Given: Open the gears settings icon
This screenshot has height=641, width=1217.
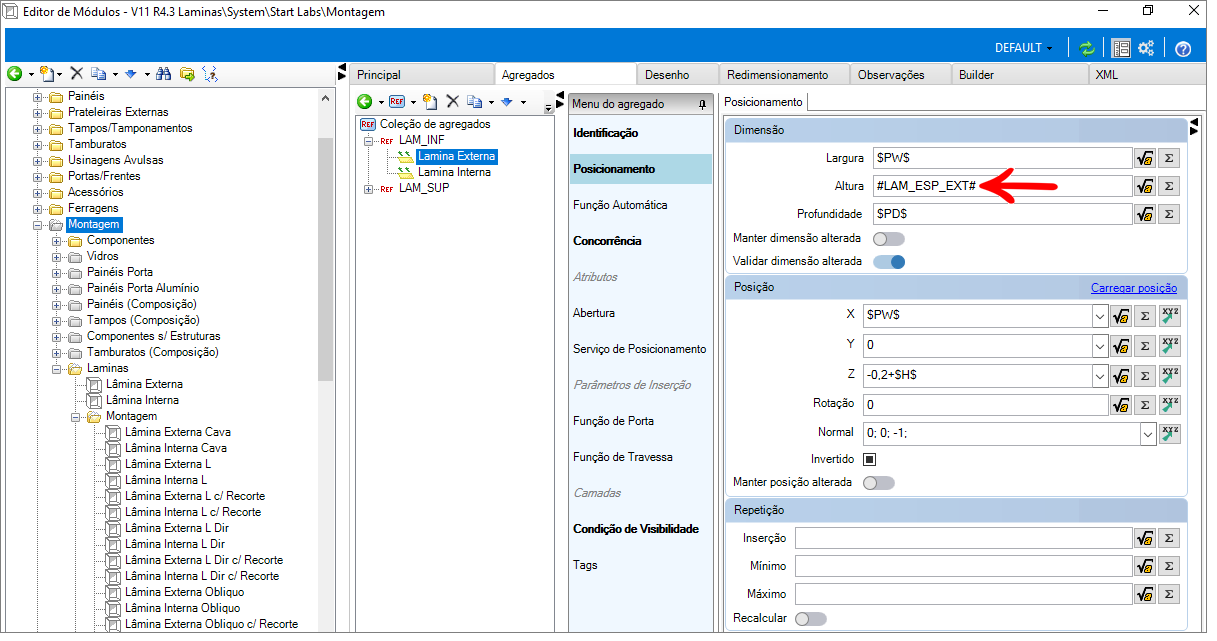Looking at the screenshot, I should click(1147, 48).
